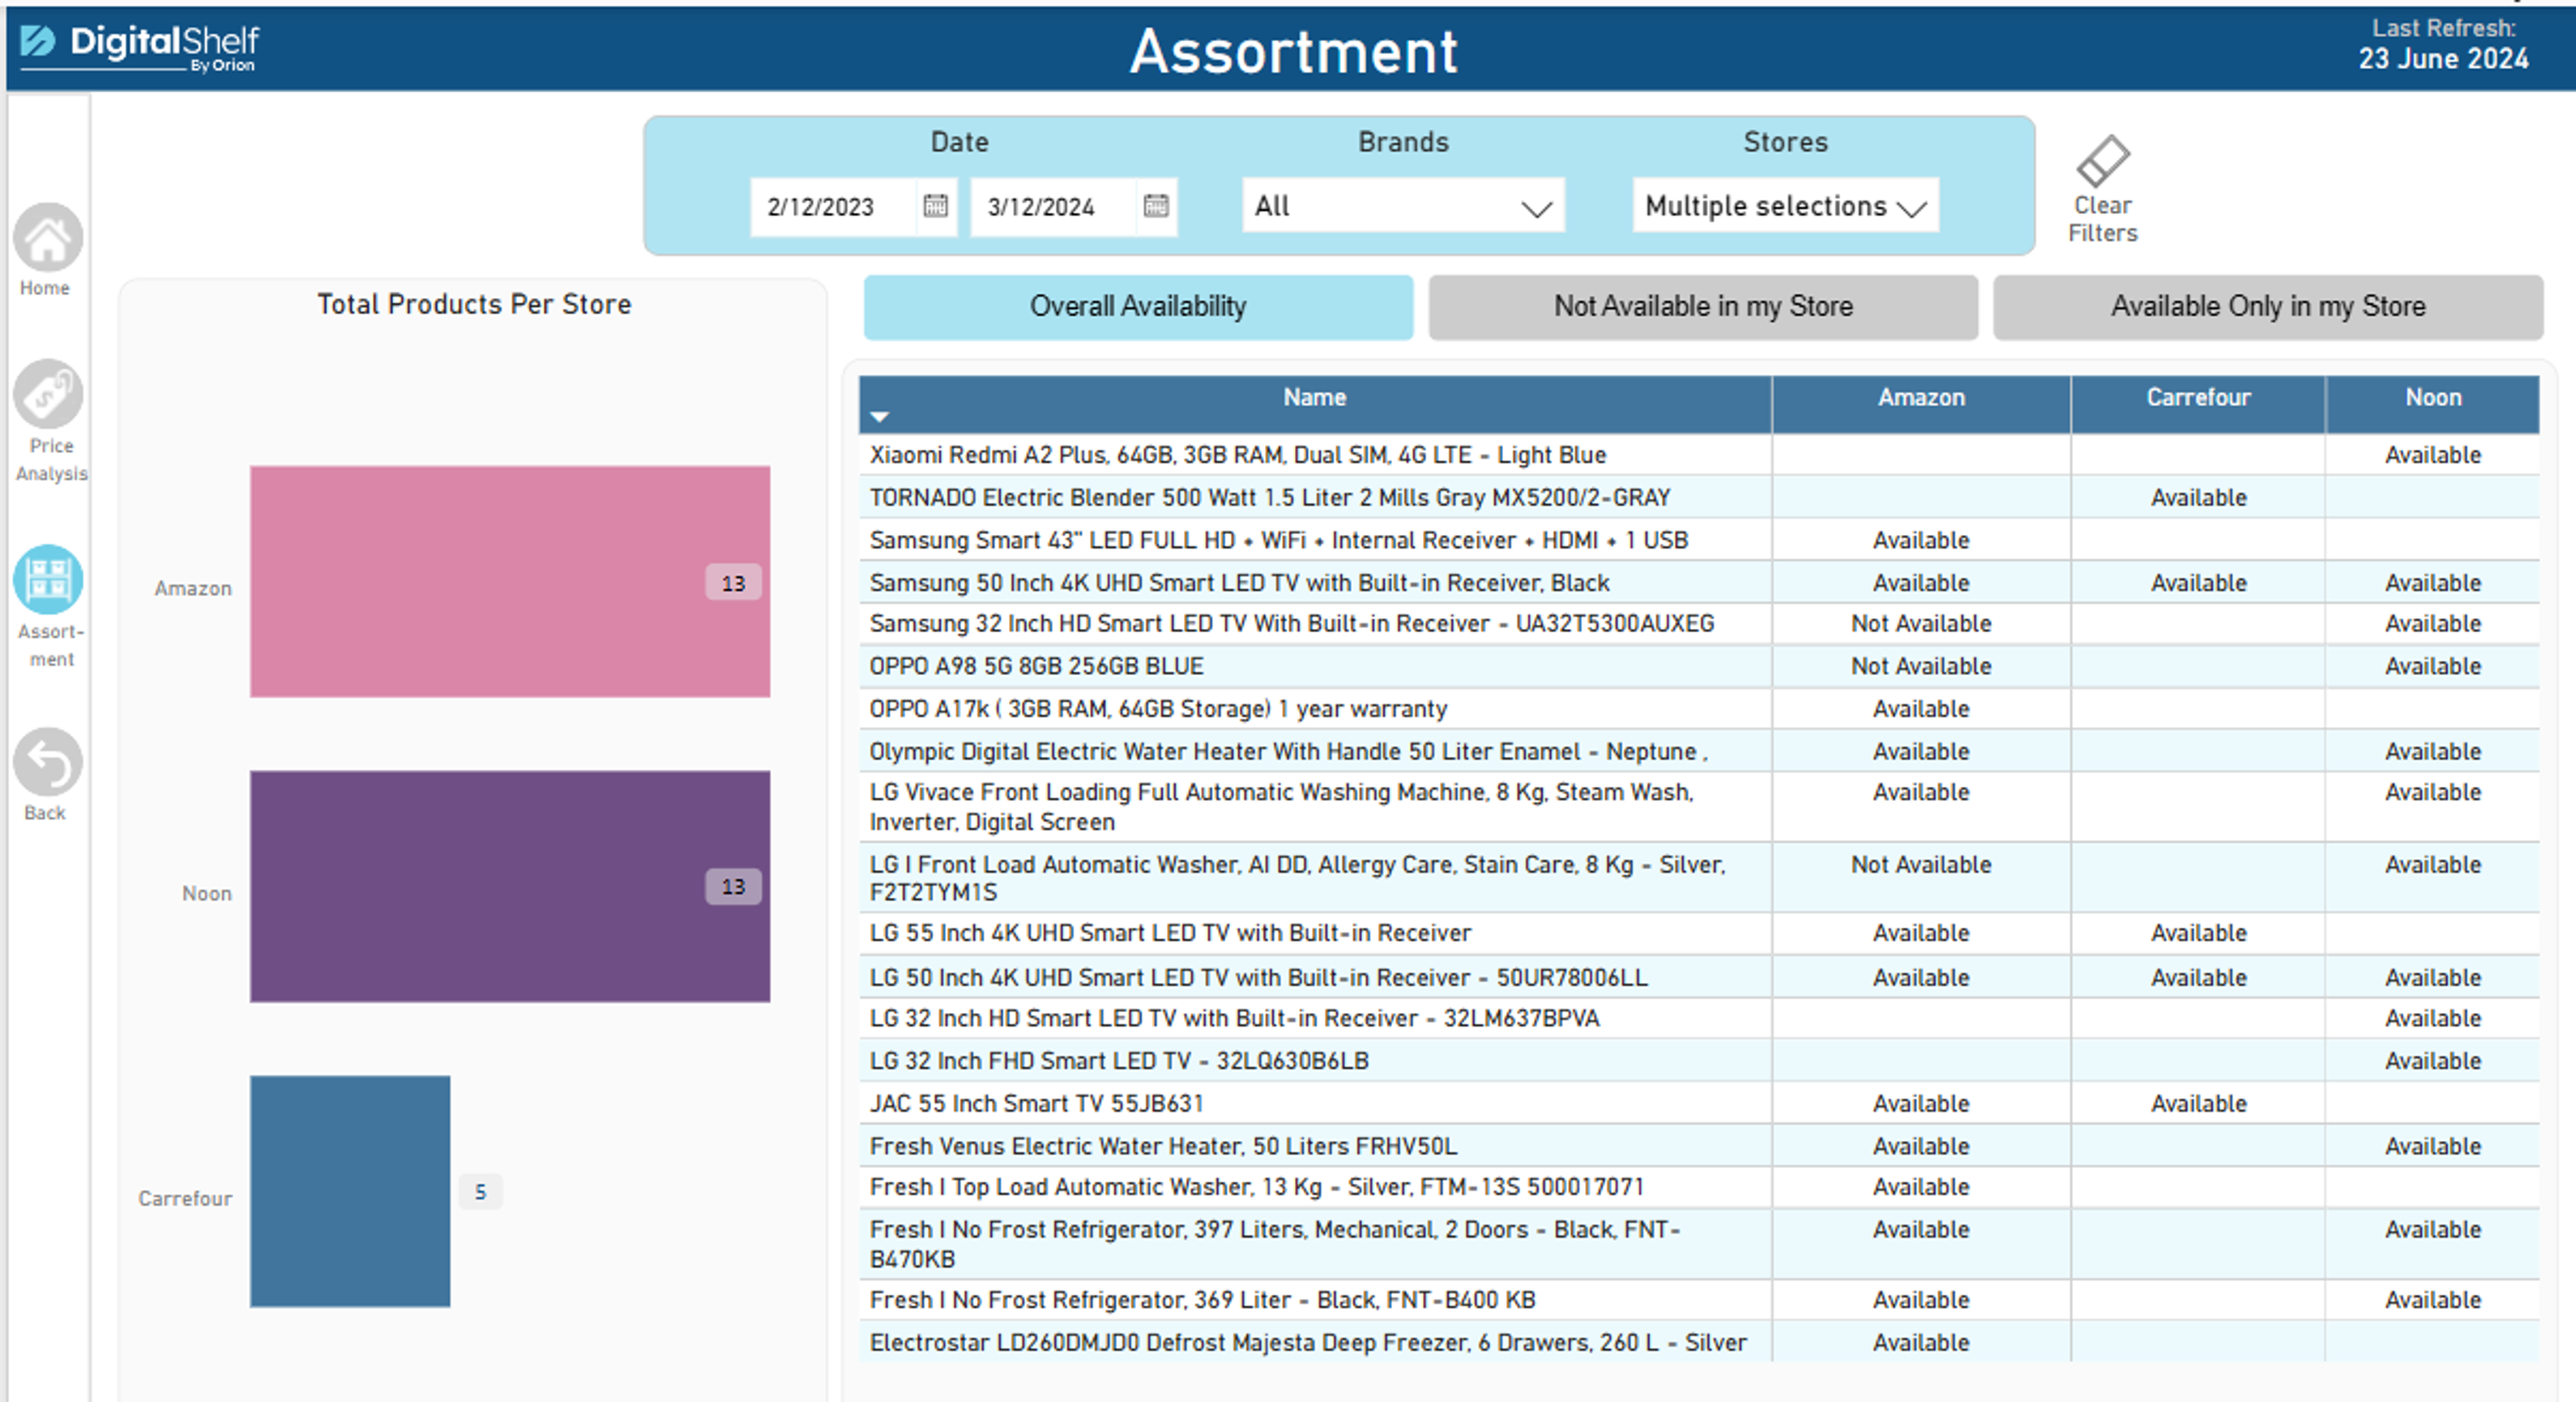Edit the start date field 2/12/2023
Screen dimensions: 2576x1402
830,207
